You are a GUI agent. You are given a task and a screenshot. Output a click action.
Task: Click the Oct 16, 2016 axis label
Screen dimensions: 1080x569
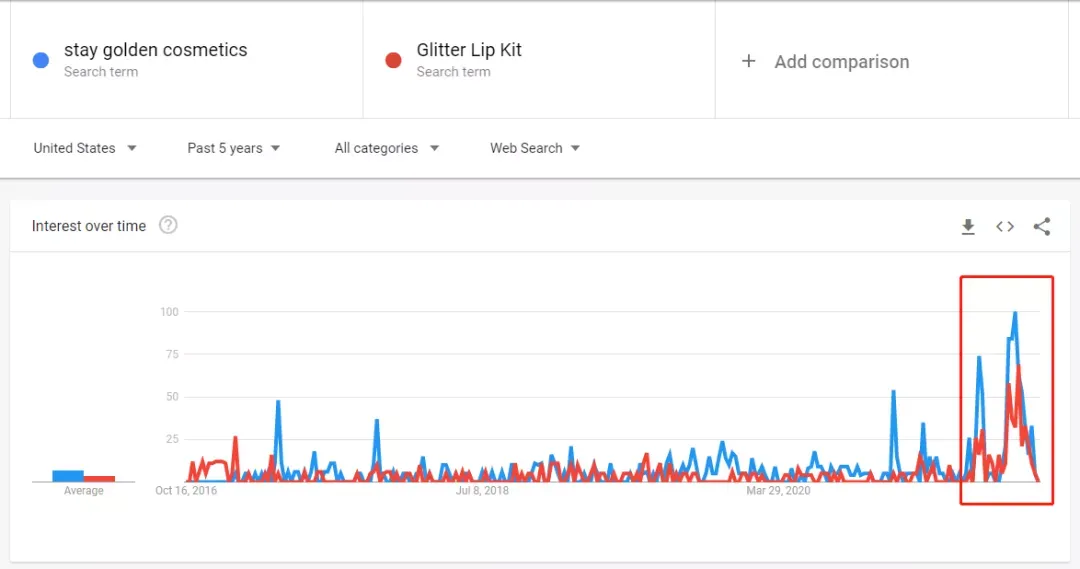(x=186, y=490)
